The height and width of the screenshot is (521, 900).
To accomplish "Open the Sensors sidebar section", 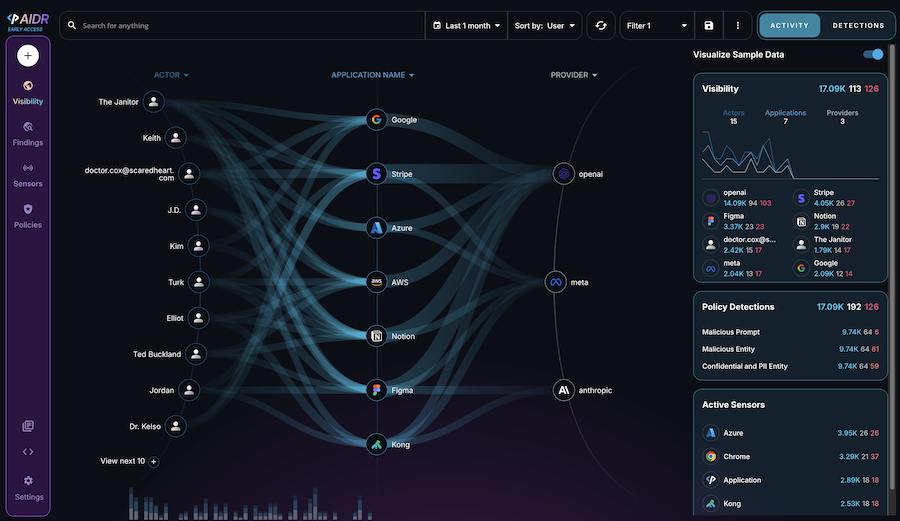I will tap(28, 176).
